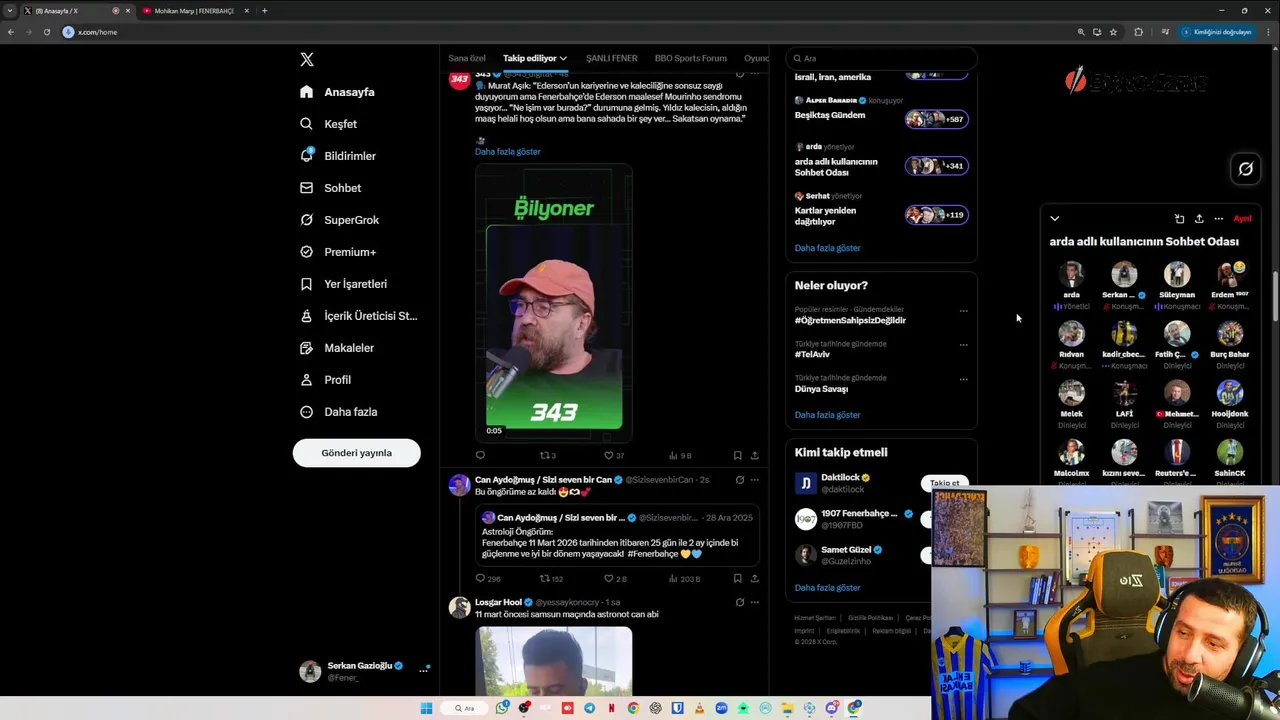The height and width of the screenshot is (720, 1280).
Task: Repost the 343 post with 3 reposts
Action: coord(547,455)
